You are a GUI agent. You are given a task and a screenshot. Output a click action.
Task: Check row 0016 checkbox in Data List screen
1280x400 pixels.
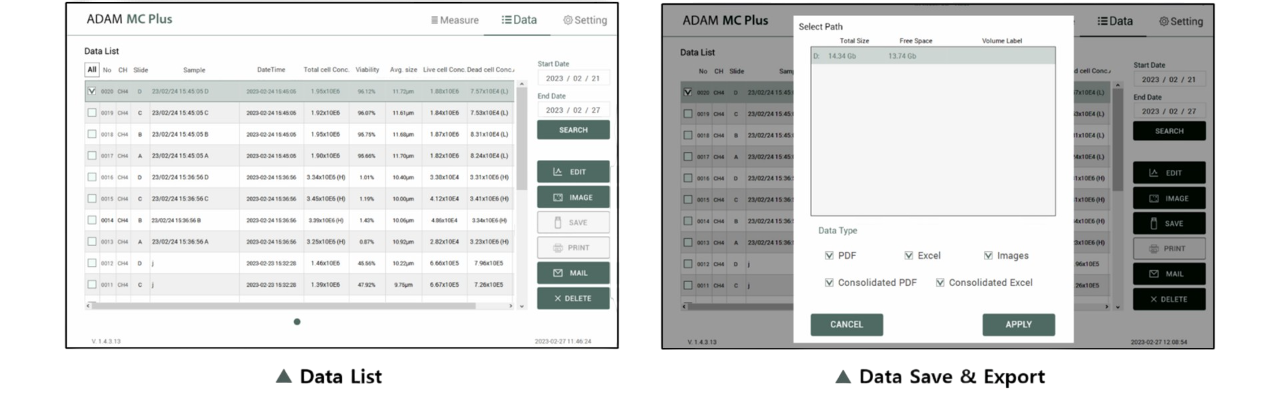pos(92,177)
